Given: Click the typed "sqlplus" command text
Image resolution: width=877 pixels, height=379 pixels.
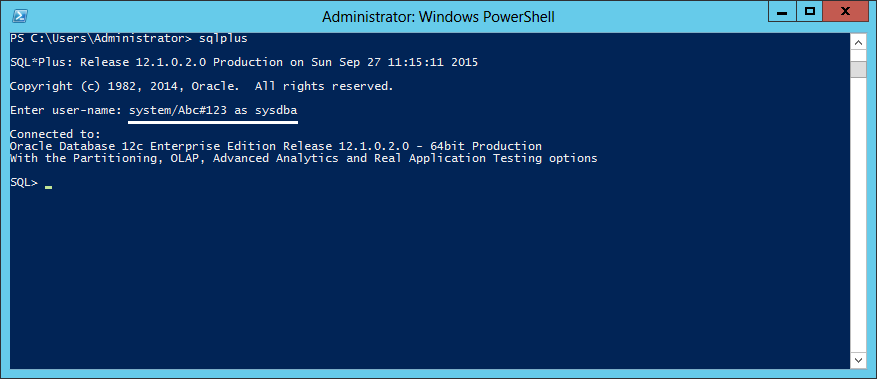Looking at the screenshot, I should (223, 39).
